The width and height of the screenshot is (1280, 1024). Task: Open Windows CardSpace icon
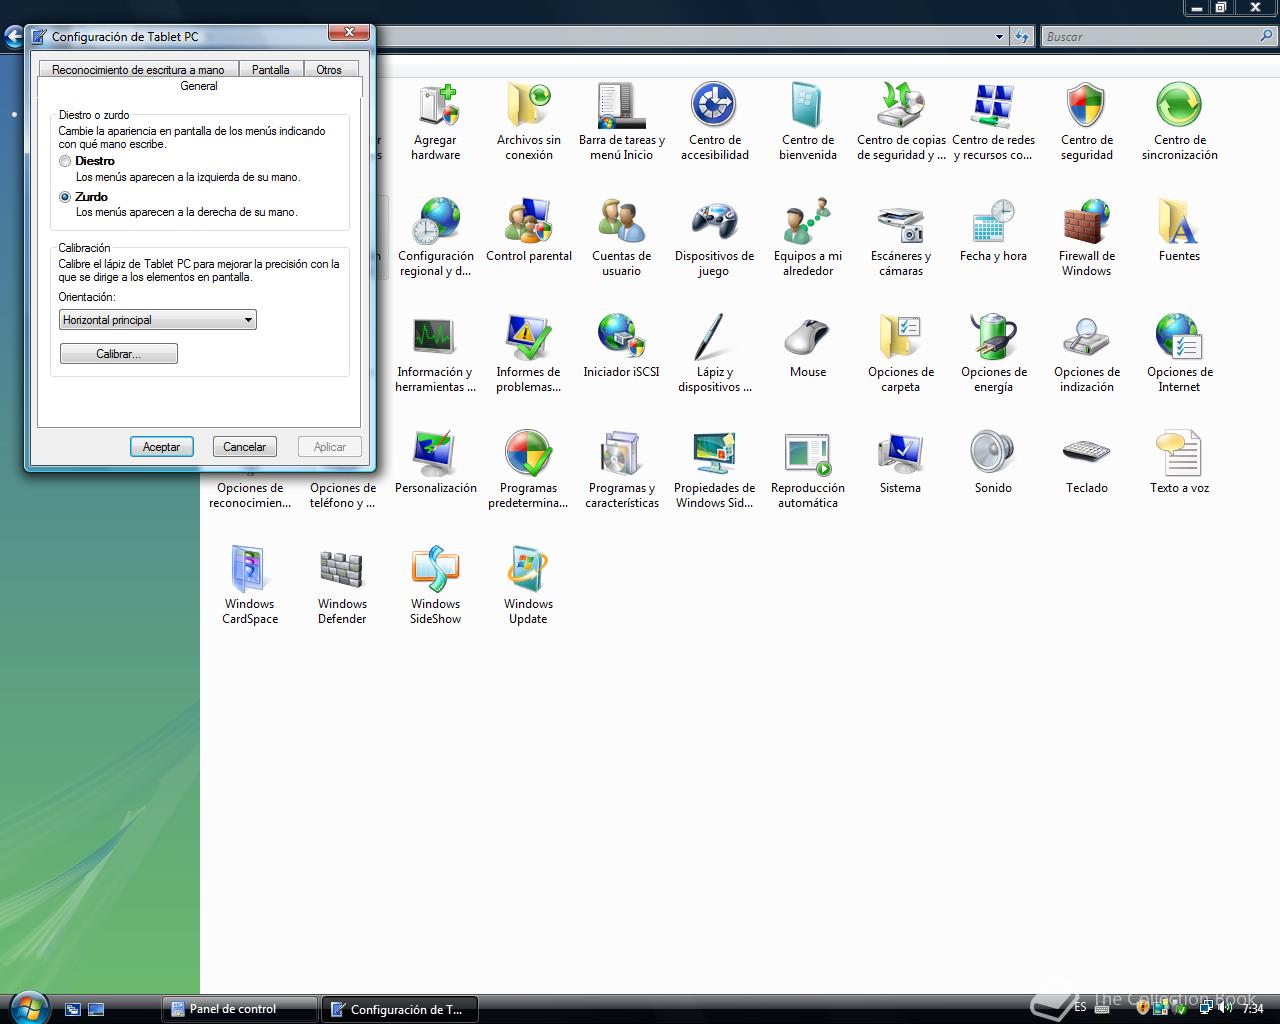pos(250,570)
